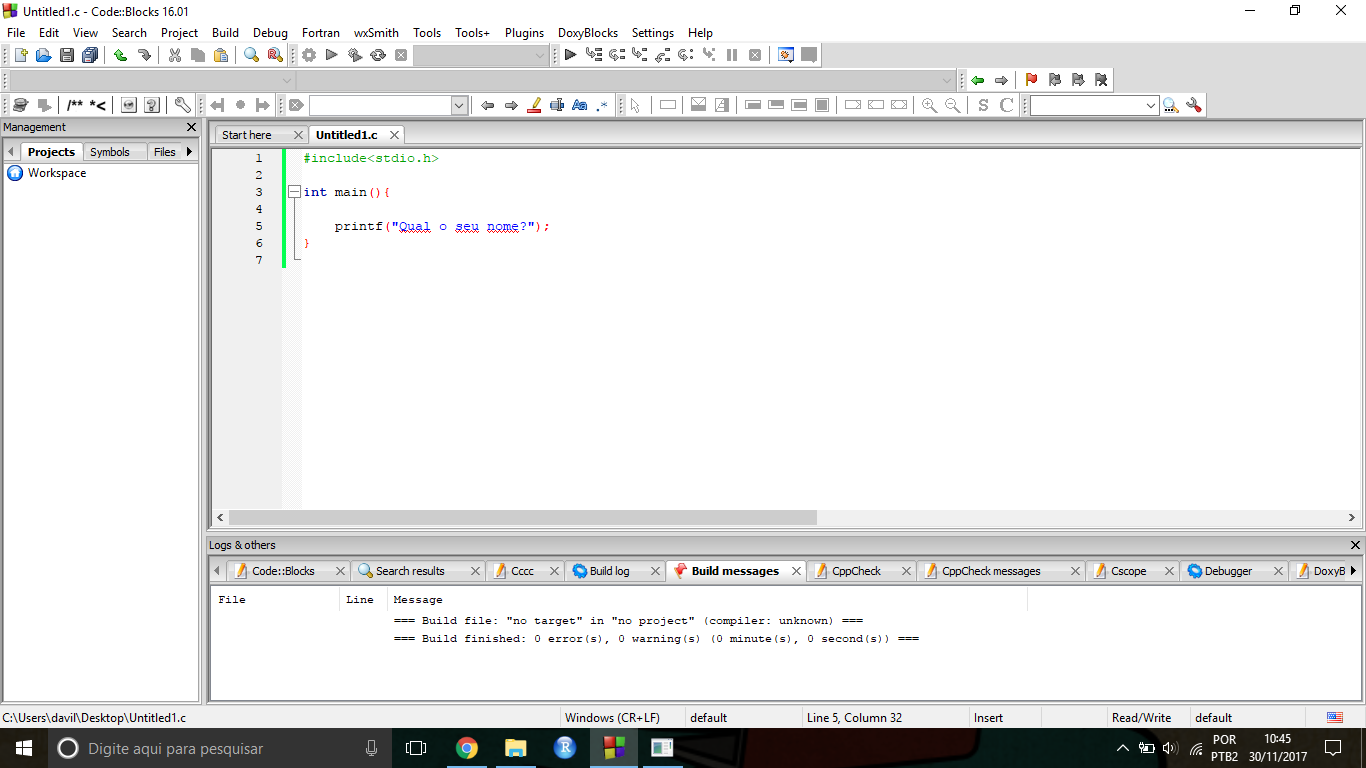The height and width of the screenshot is (768, 1366).
Task: Open the Windows Start menu
Action: [x=22, y=748]
